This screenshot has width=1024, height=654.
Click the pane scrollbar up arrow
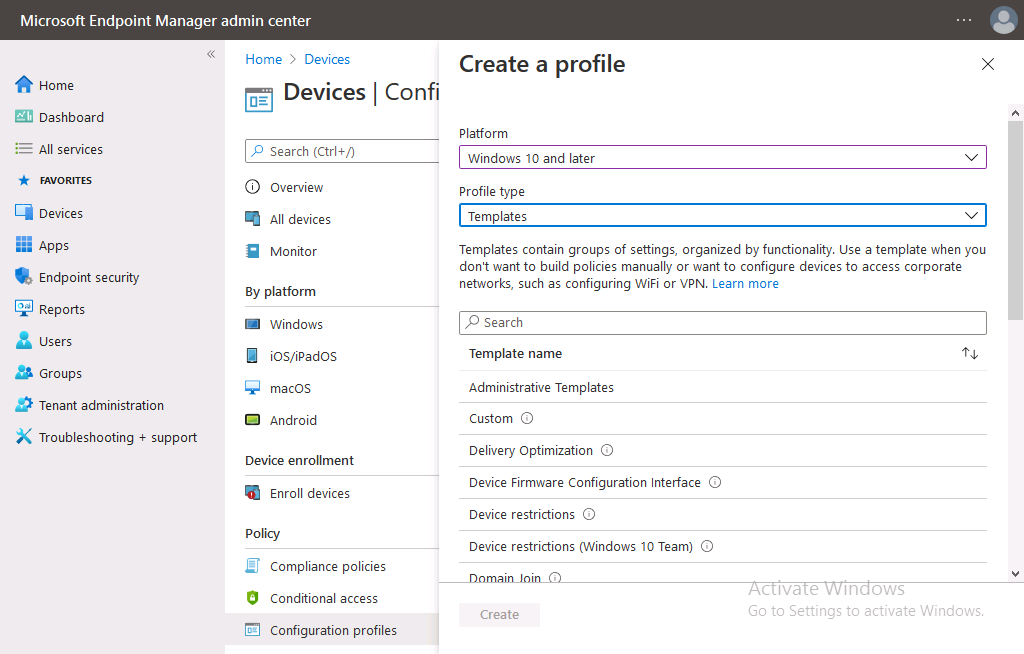1015,113
